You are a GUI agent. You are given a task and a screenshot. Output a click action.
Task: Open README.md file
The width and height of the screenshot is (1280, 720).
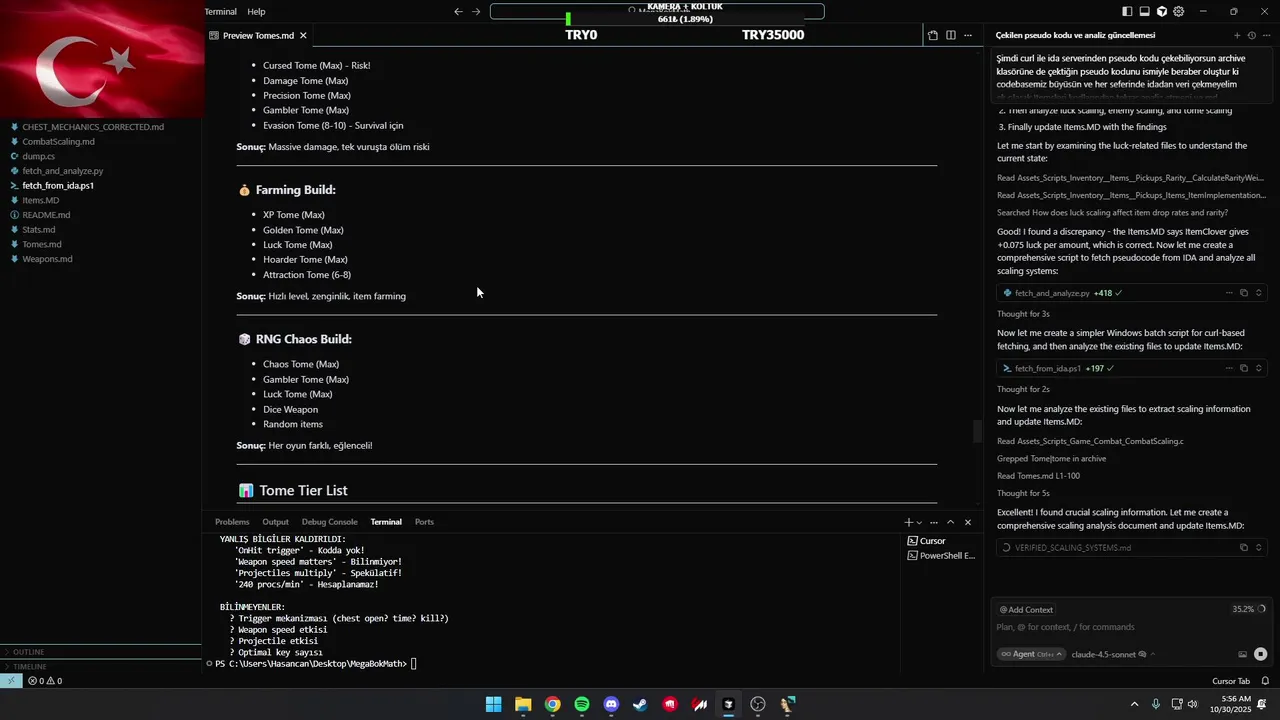[x=46, y=215]
